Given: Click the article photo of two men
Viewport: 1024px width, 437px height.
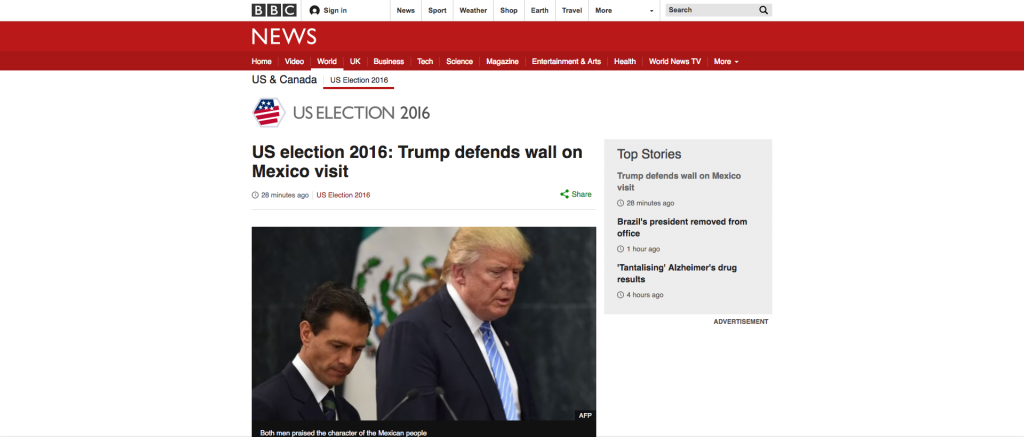Looking at the screenshot, I should pos(424,323).
